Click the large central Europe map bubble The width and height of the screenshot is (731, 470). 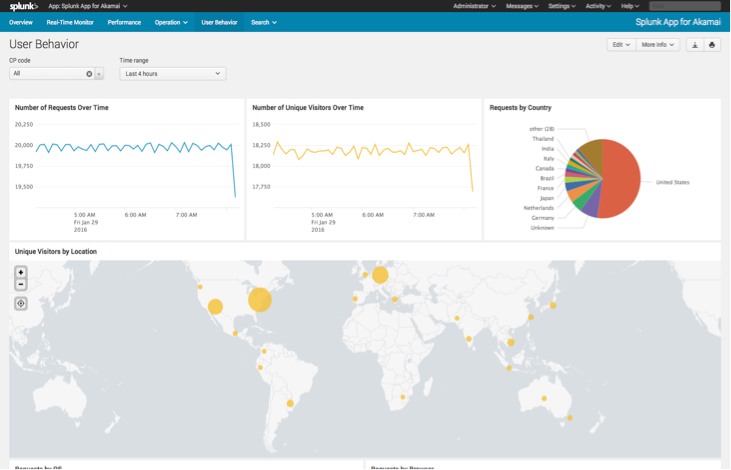(x=380, y=275)
